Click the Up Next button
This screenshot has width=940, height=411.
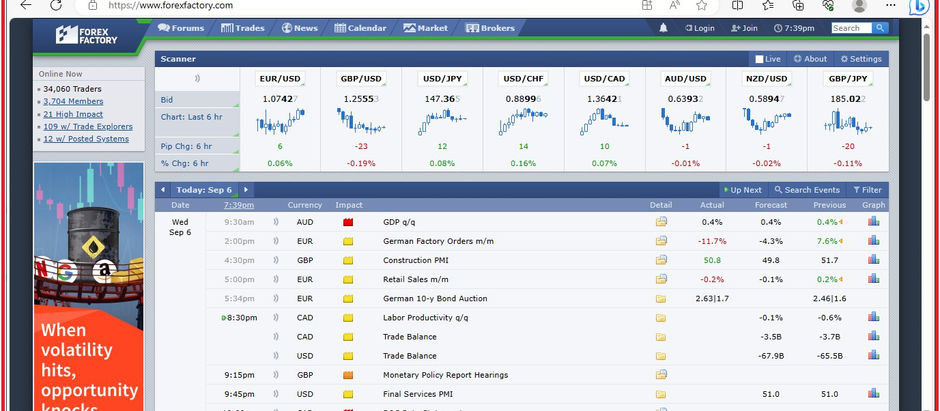(742, 190)
